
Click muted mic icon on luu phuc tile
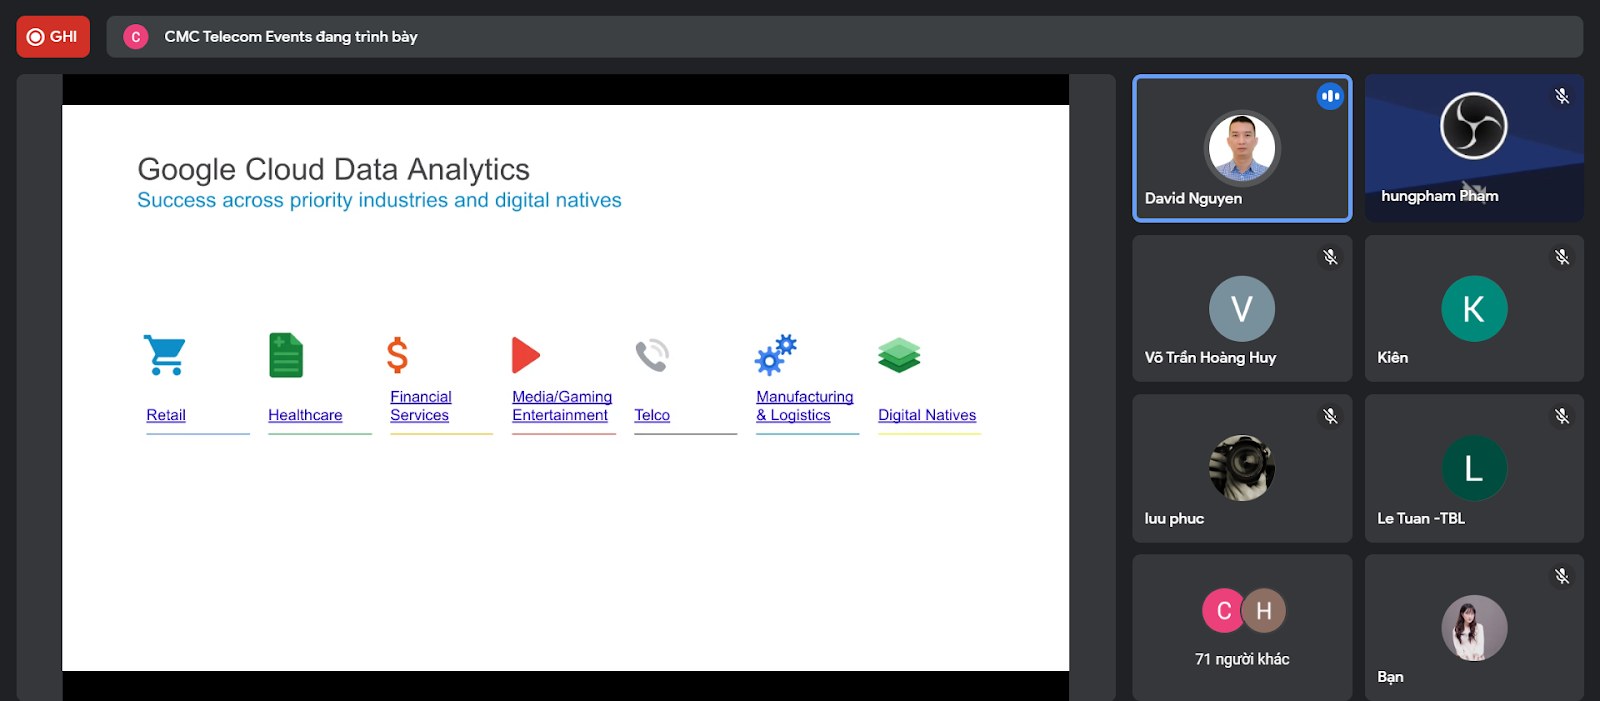1330,416
